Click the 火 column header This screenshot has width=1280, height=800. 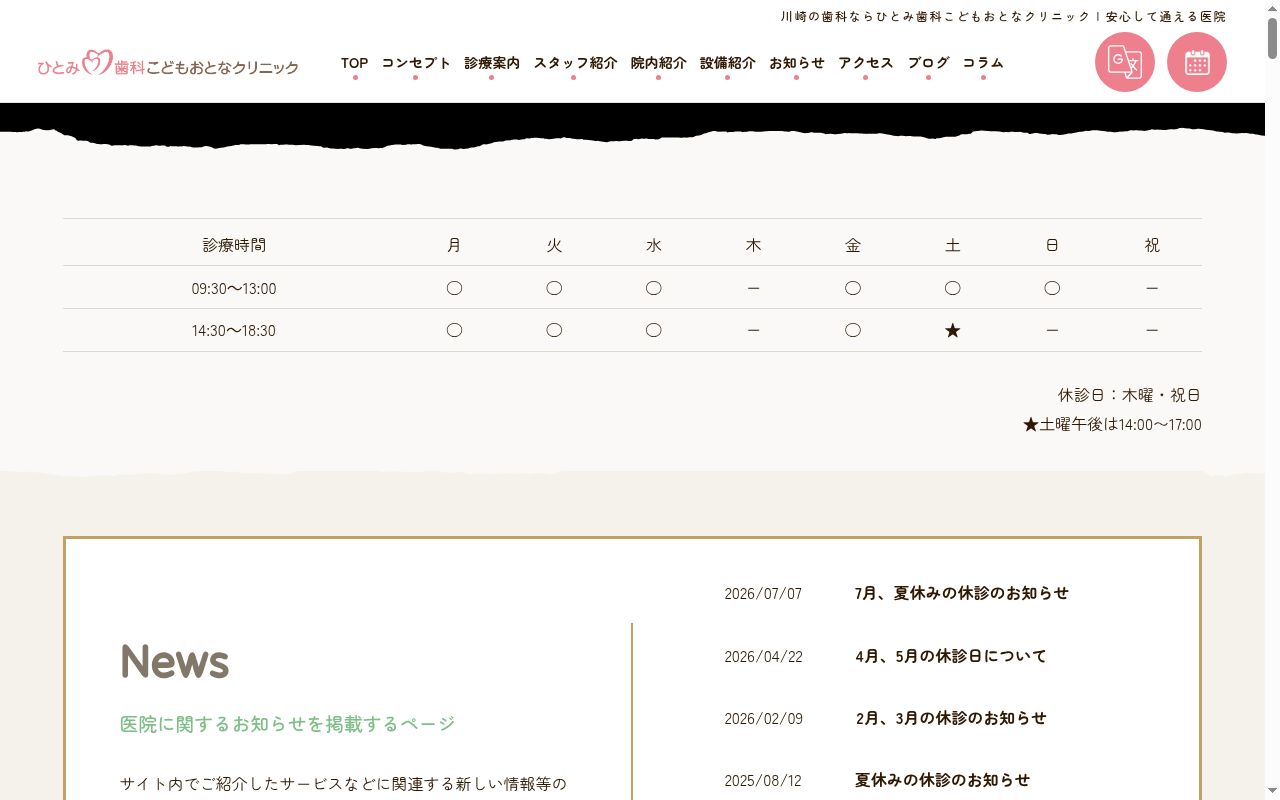pos(554,245)
